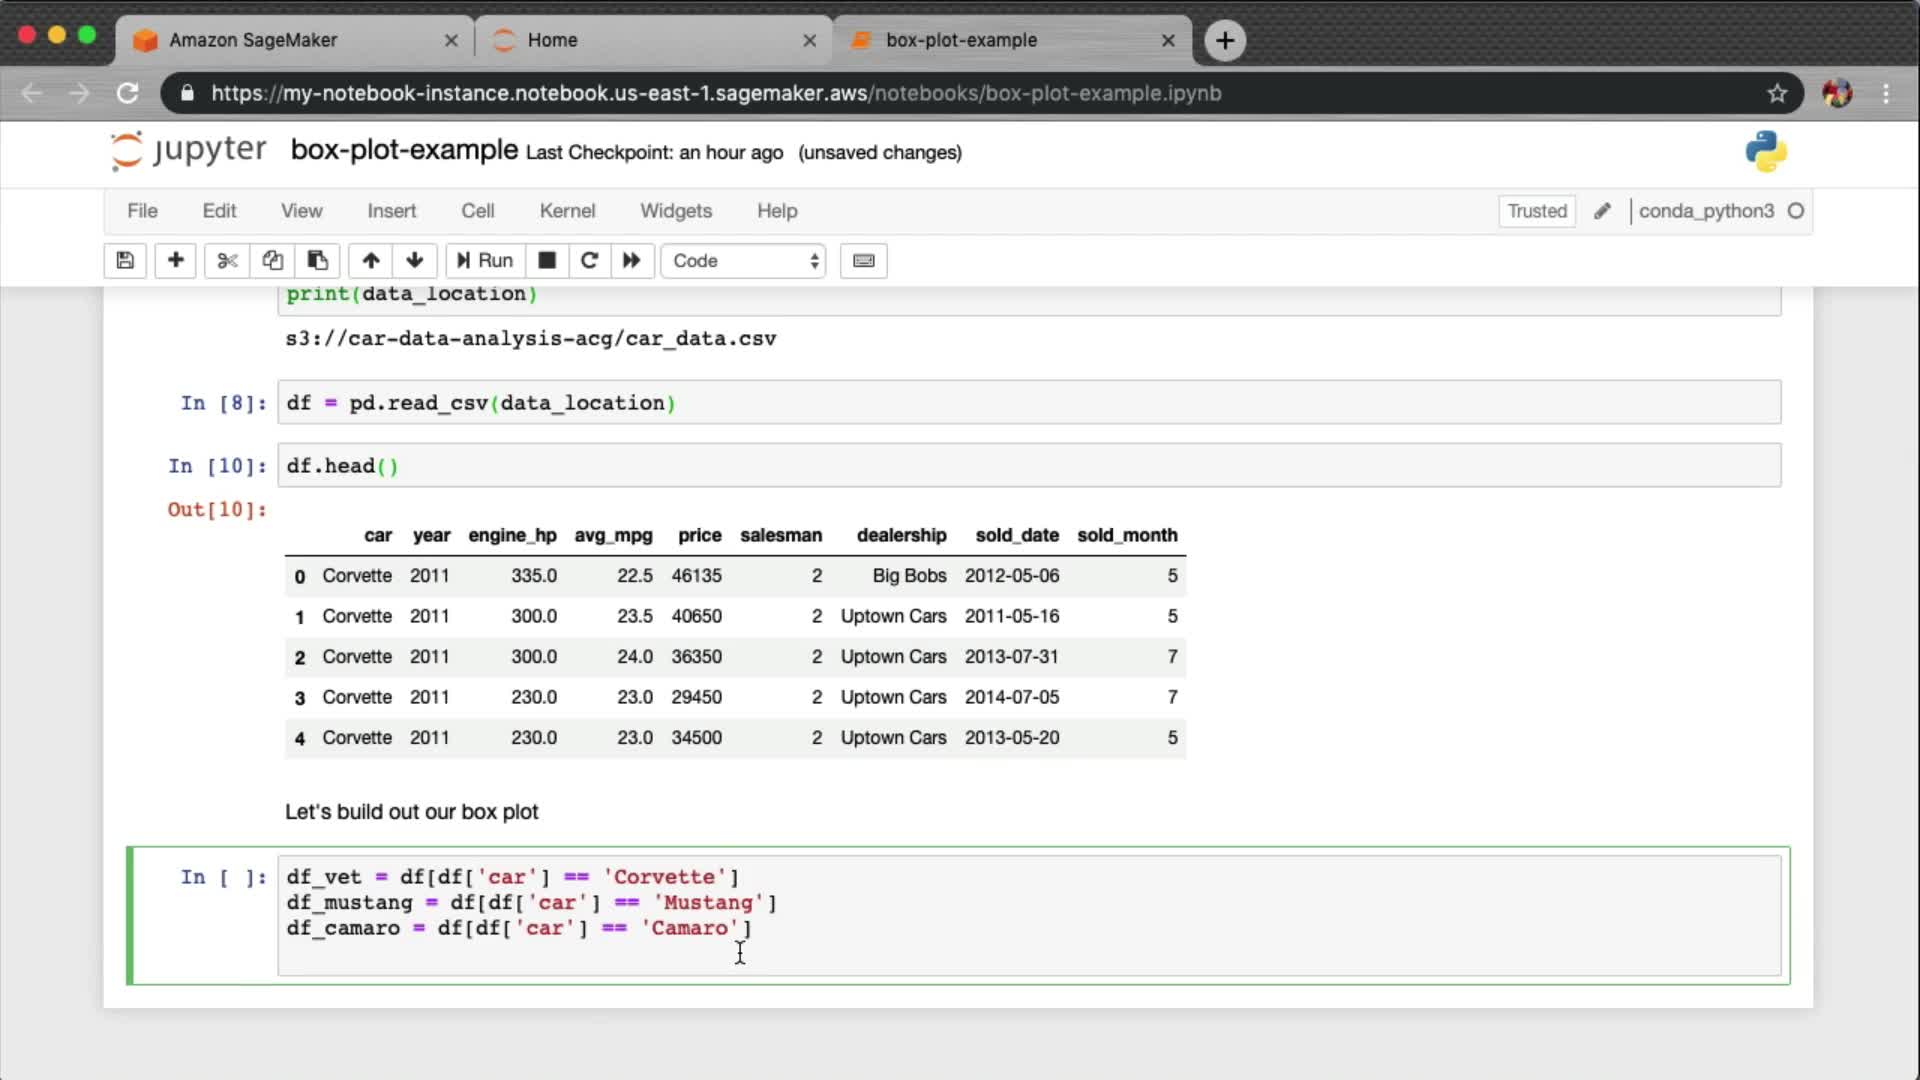This screenshot has width=1920, height=1080.
Task: Open the Kernel menu
Action: click(567, 211)
